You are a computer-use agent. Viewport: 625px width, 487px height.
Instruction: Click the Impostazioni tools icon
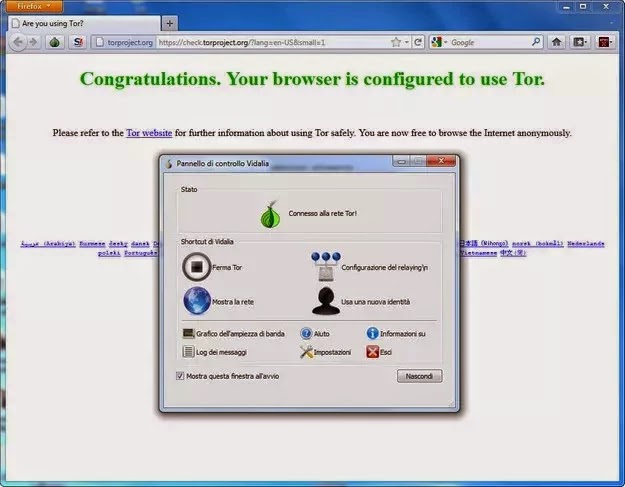tap(306, 351)
